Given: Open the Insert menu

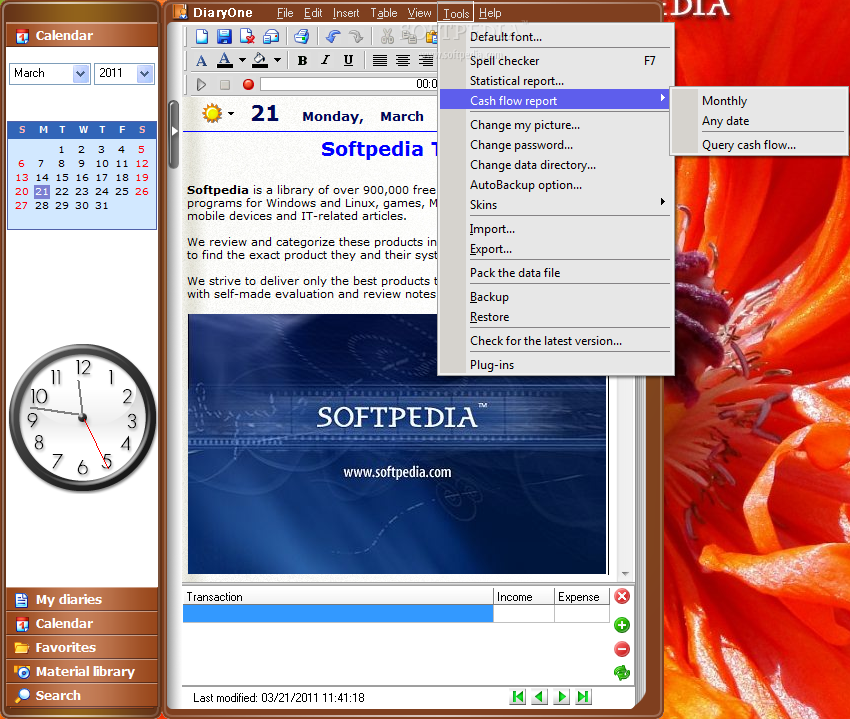Looking at the screenshot, I should pos(346,13).
